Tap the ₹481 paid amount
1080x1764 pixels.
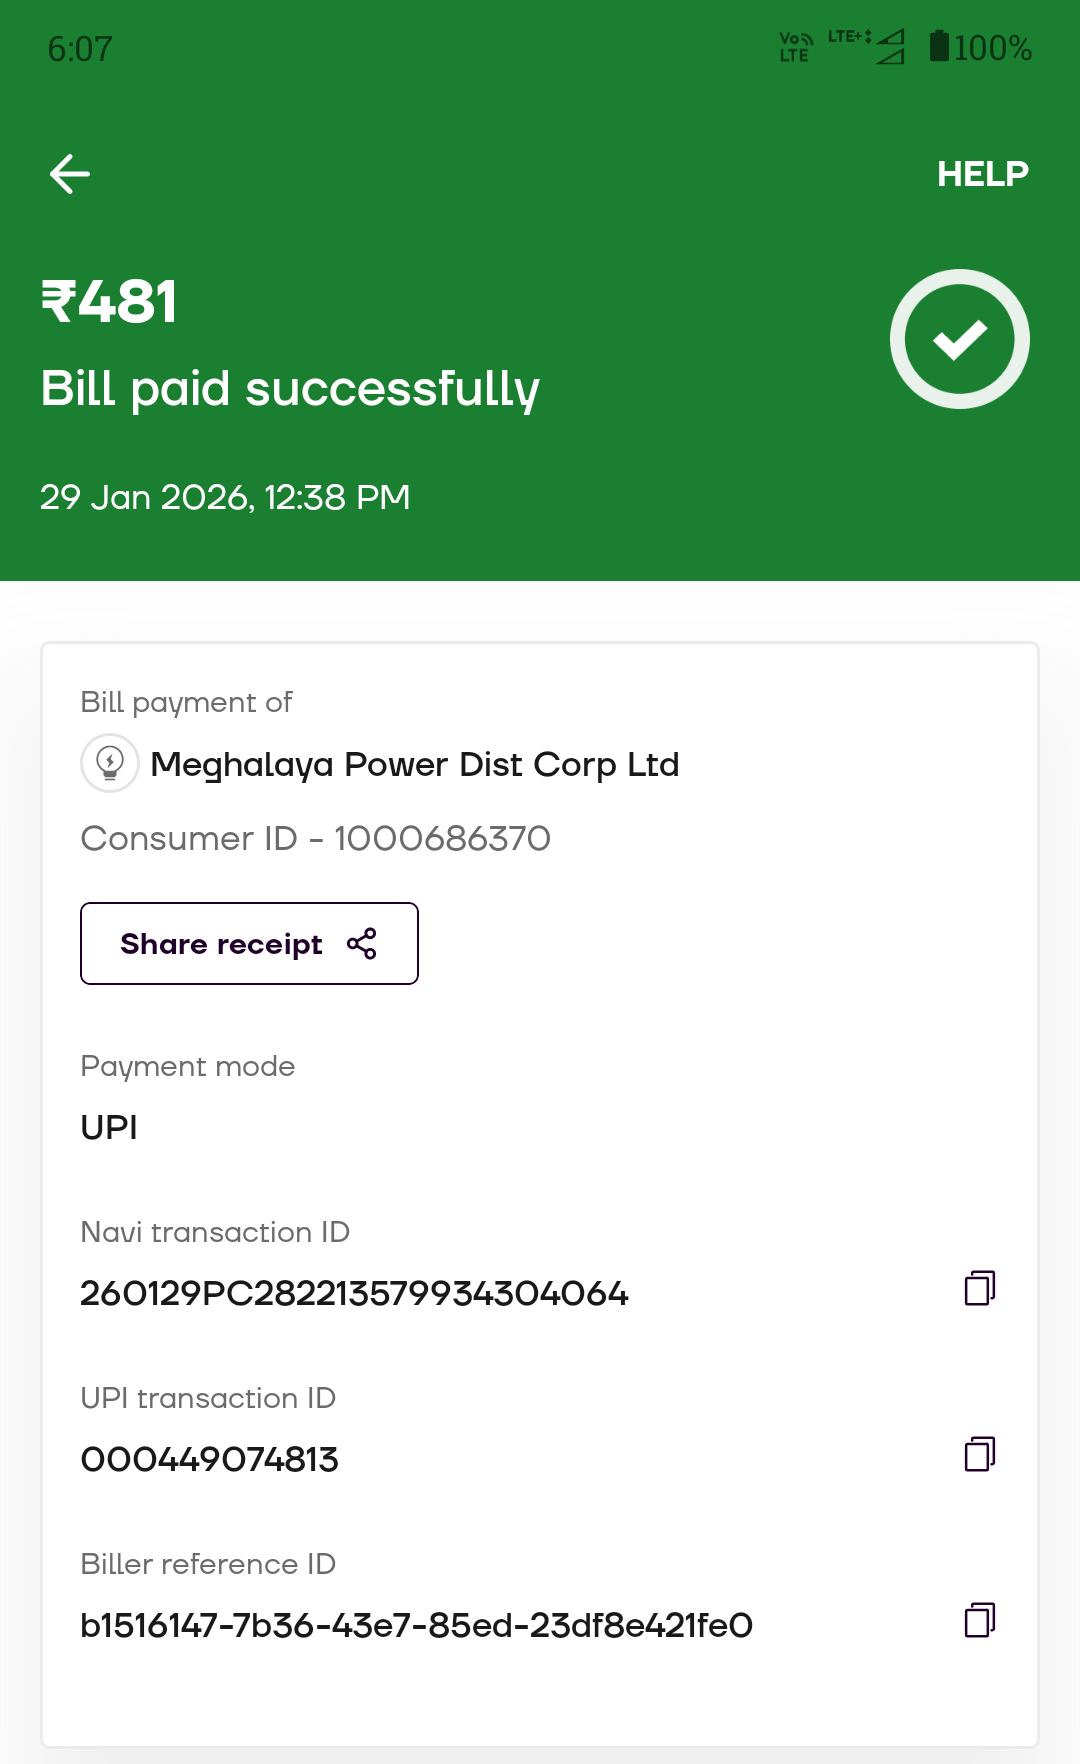click(x=109, y=301)
